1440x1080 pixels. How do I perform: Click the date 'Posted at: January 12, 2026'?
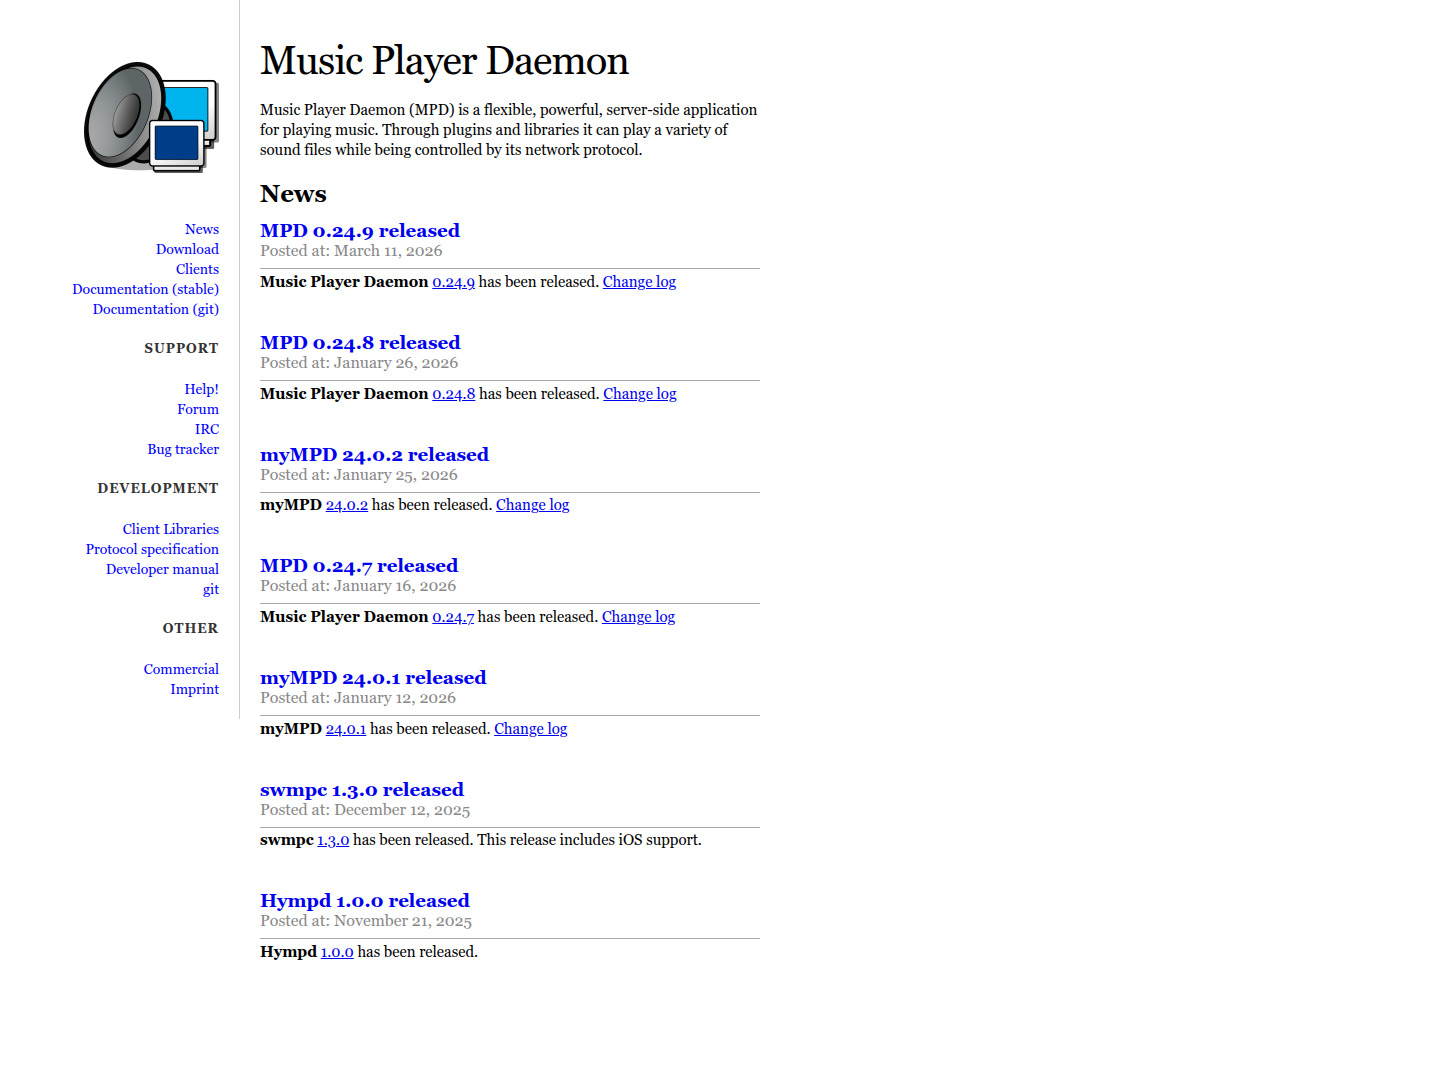pos(358,698)
